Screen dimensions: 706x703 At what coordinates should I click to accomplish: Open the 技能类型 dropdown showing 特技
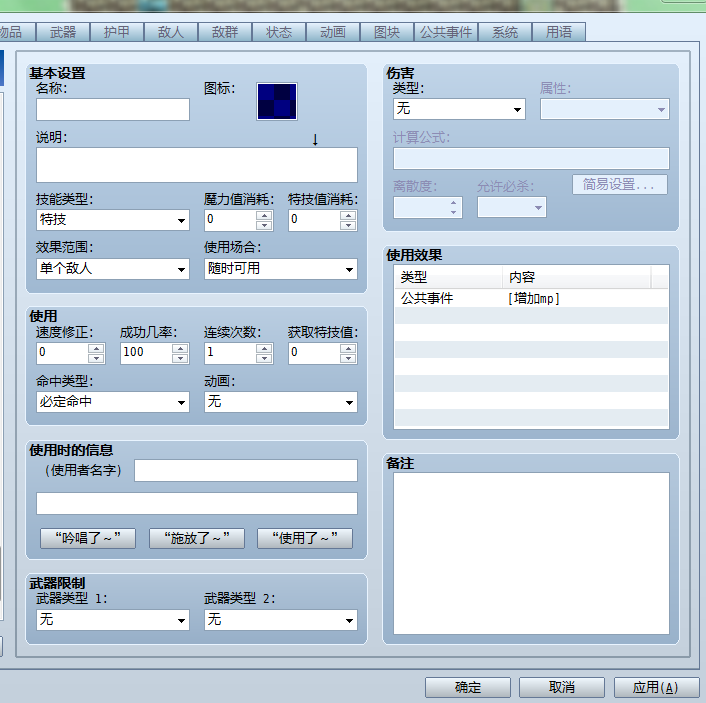click(113, 220)
